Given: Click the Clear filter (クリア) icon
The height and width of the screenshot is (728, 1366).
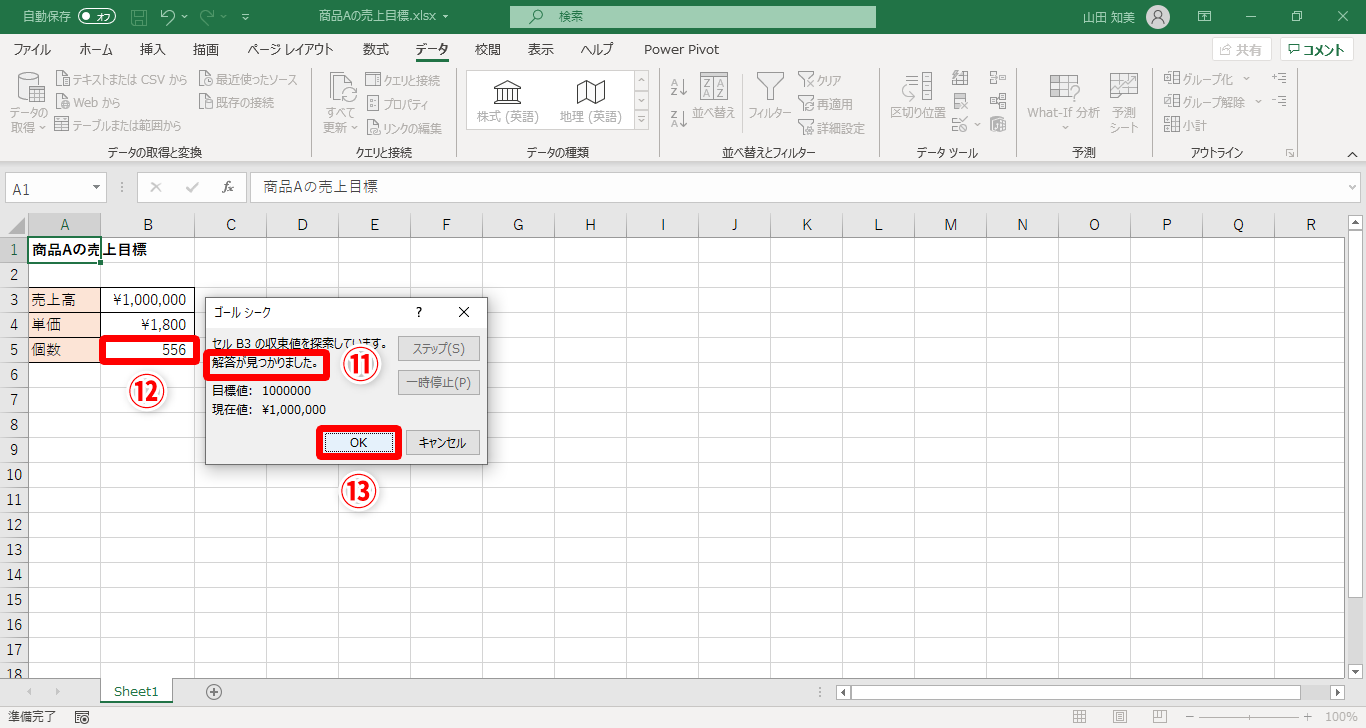Looking at the screenshot, I should (805, 80).
